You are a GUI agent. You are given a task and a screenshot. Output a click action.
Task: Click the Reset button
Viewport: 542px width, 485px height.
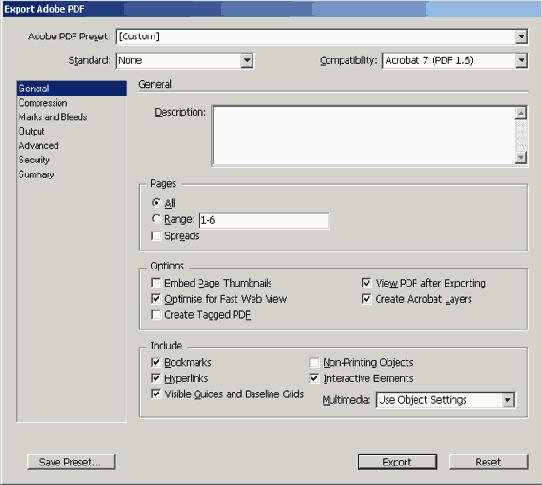coord(488,462)
